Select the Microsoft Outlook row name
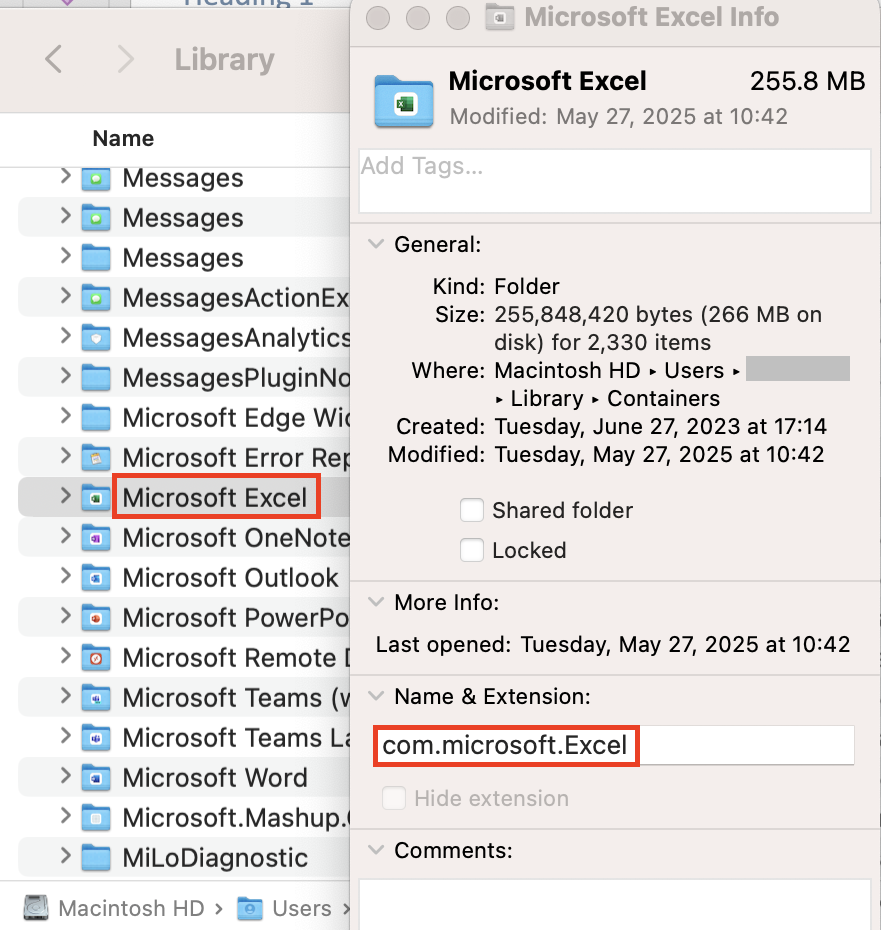This screenshot has width=881, height=930. coord(230,578)
